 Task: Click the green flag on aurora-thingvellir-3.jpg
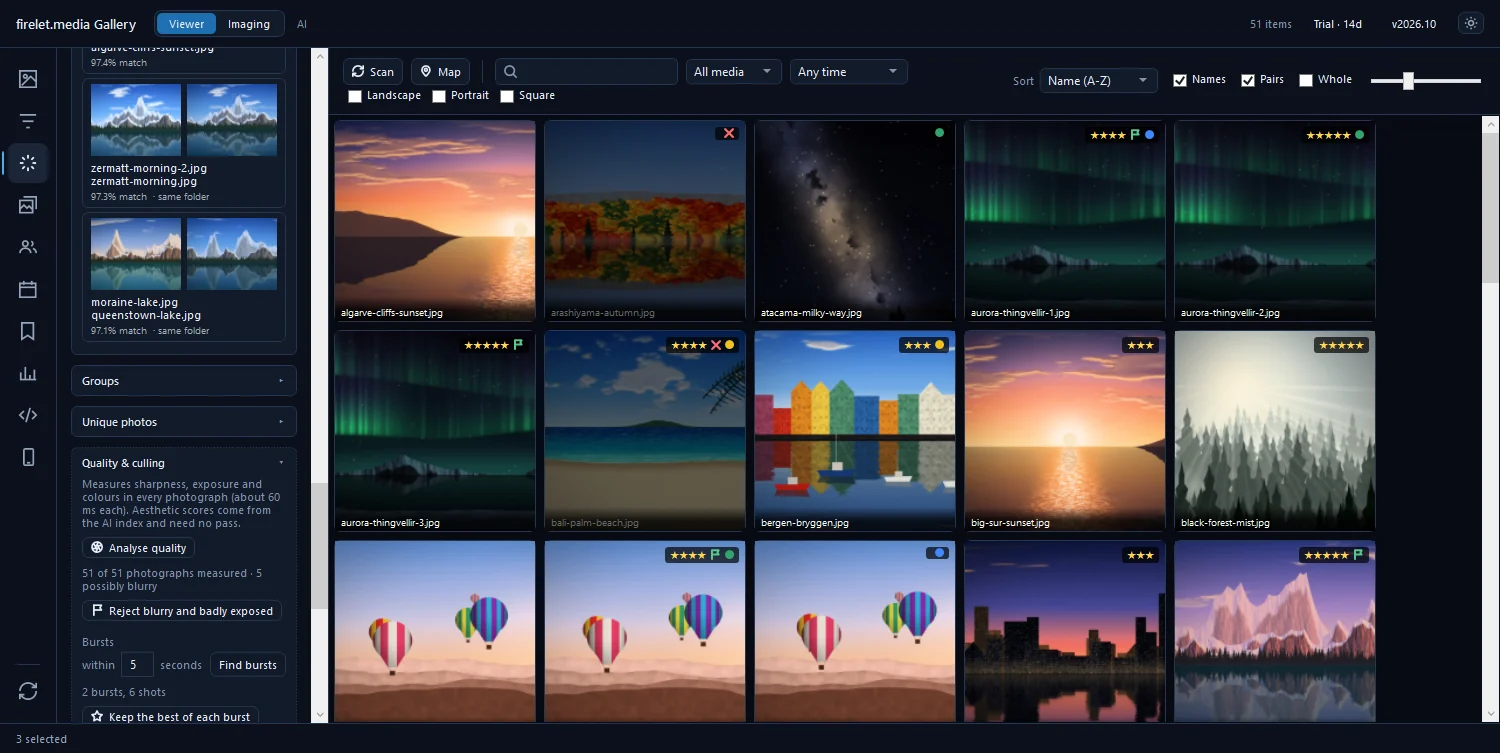point(519,345)
